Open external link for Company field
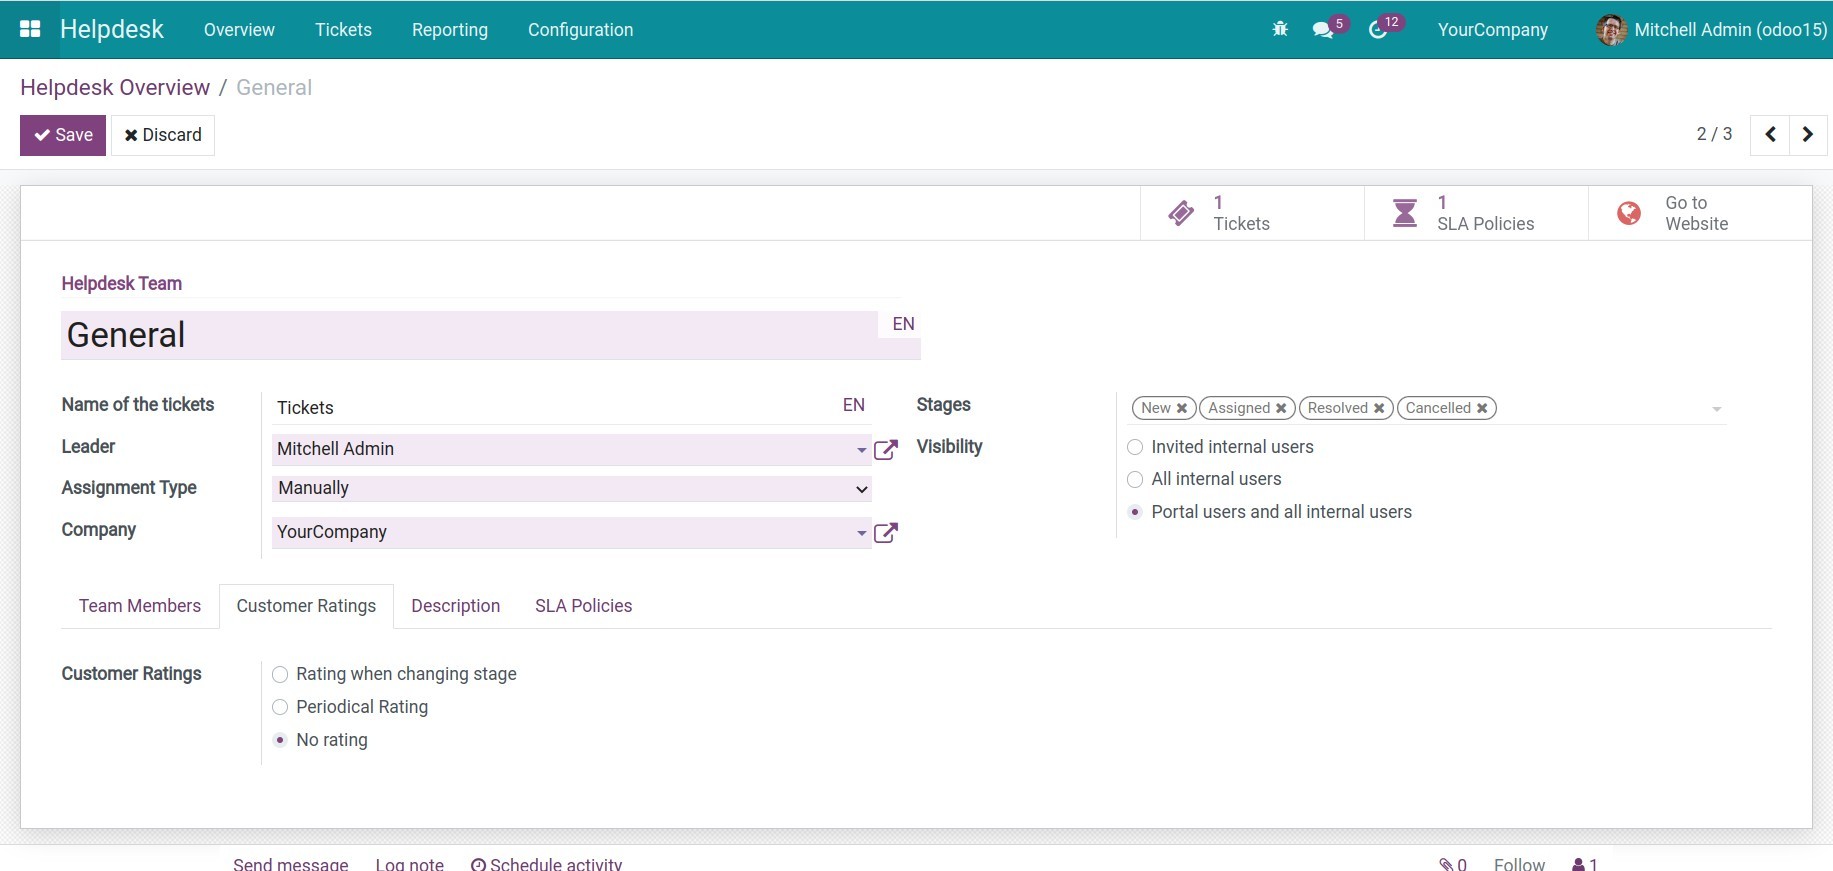This screenshot has height=871, width=1833. (885, 533)
